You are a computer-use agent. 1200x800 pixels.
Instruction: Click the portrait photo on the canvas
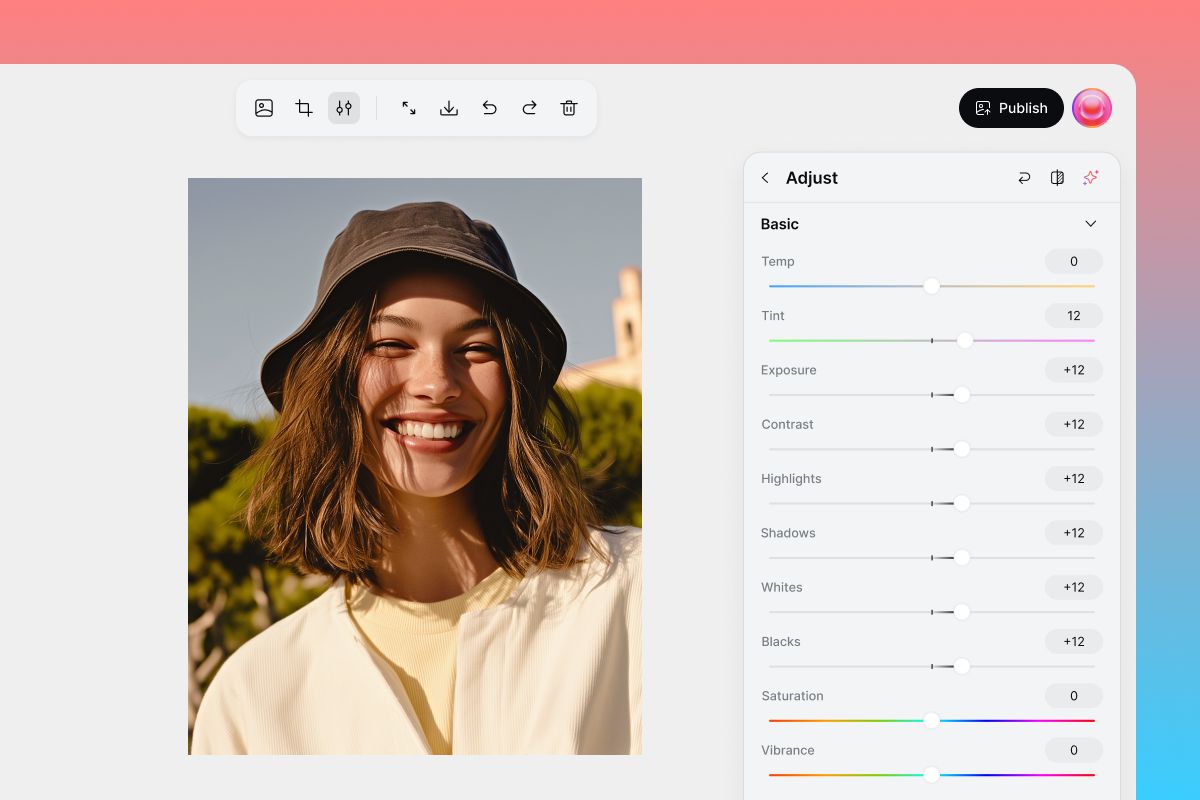(x=415, y=466)
